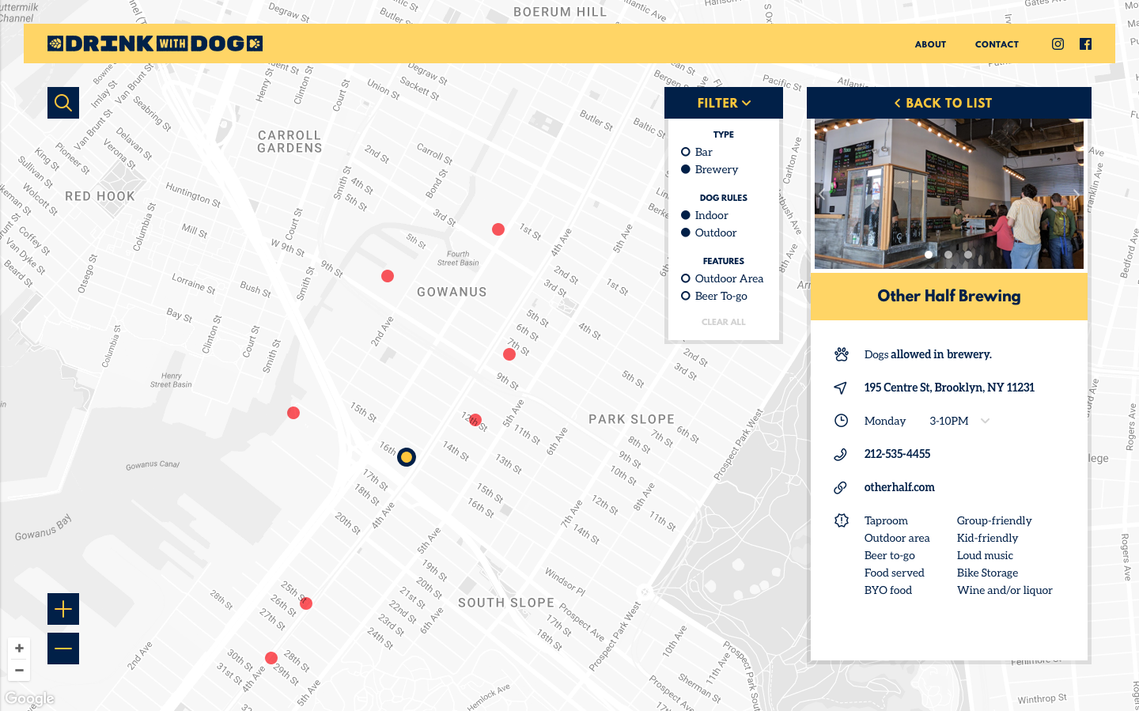Click the paw icon beside dog rules

[841, 354]
